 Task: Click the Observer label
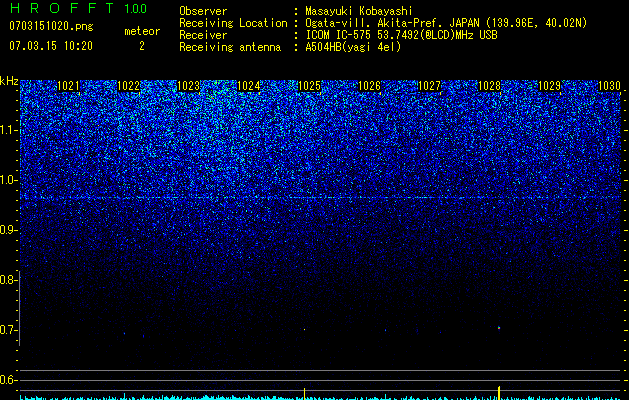click(x=203, y=11)
